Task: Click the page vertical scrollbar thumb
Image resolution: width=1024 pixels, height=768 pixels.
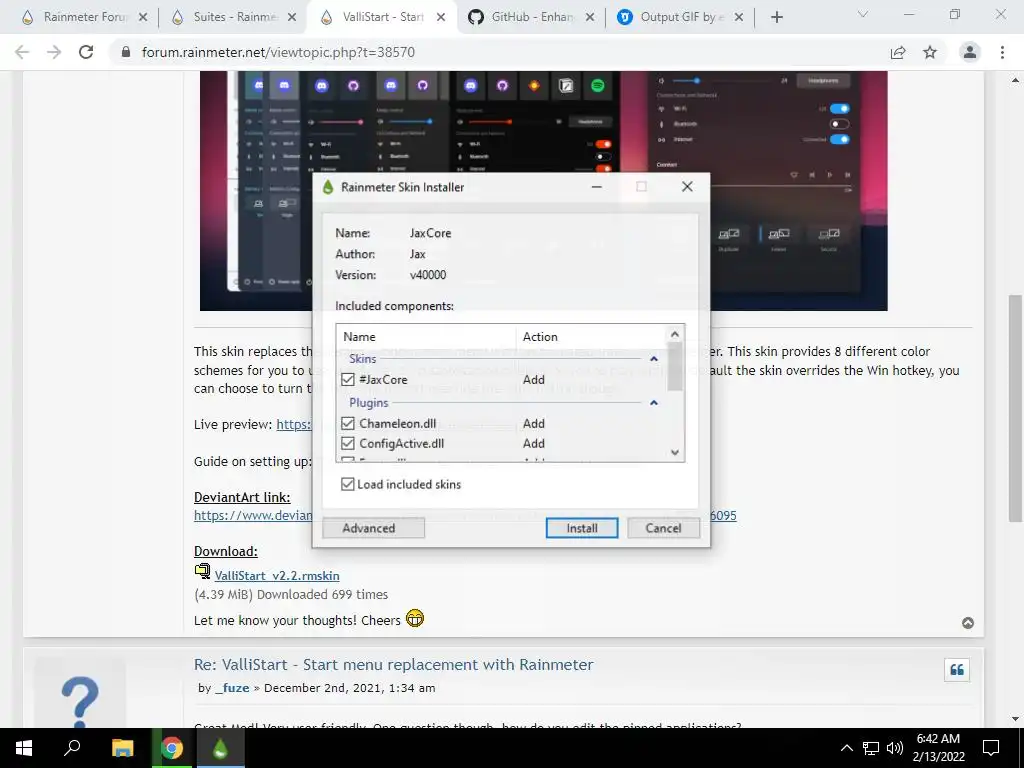Action: tap(1015, 408)
